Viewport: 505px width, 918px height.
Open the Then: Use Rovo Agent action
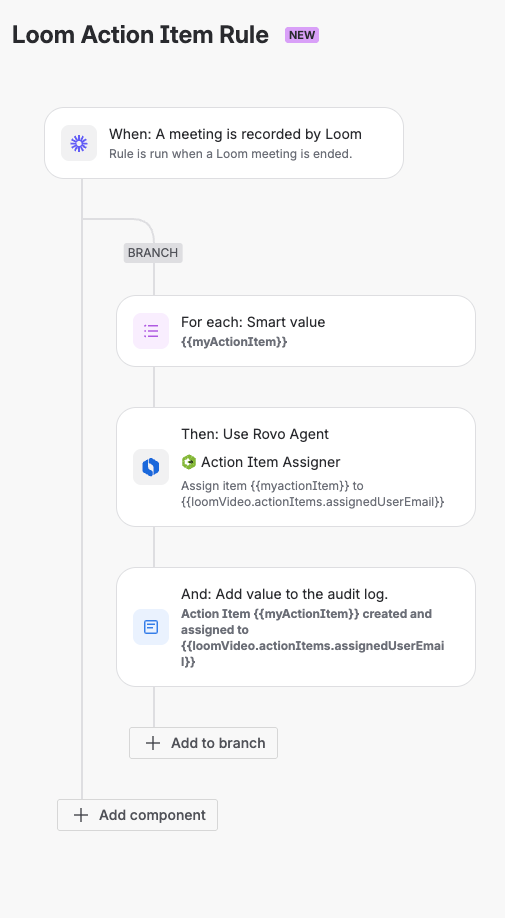pos(296,467)
